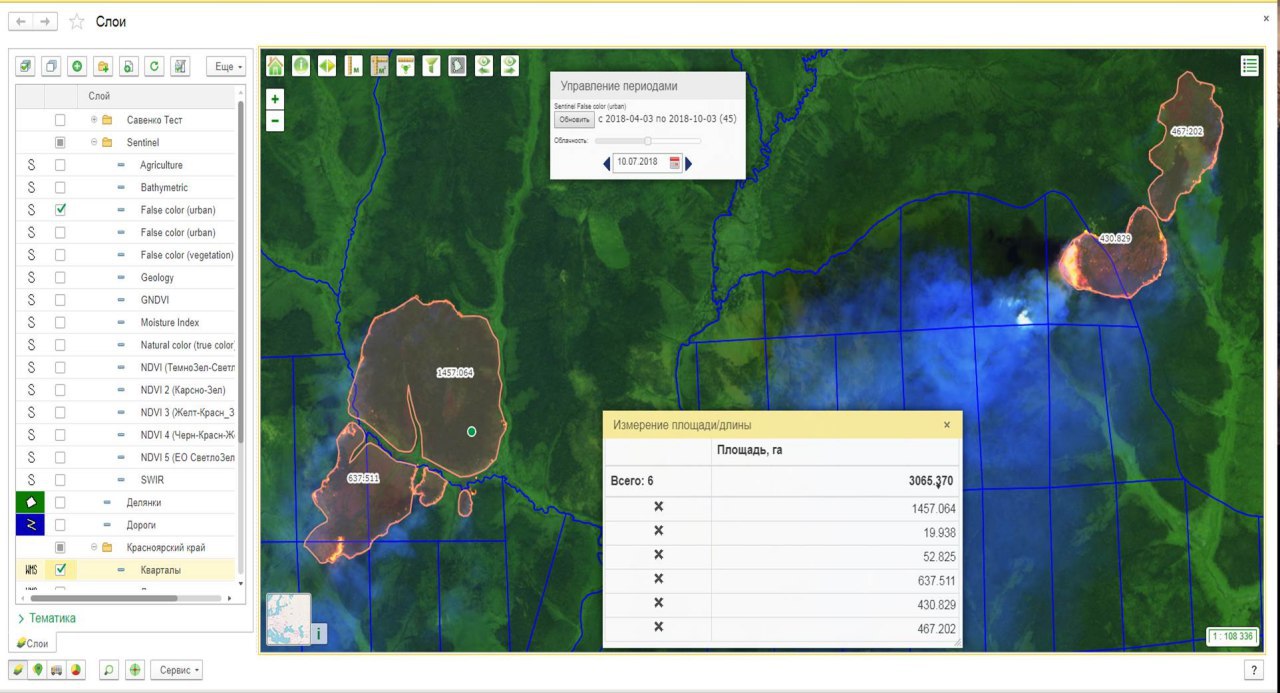Viewport: 1280px width, 693px height.
Task: Adjust the Облачность cloudiness slider handle
Action: pos(648,141)
